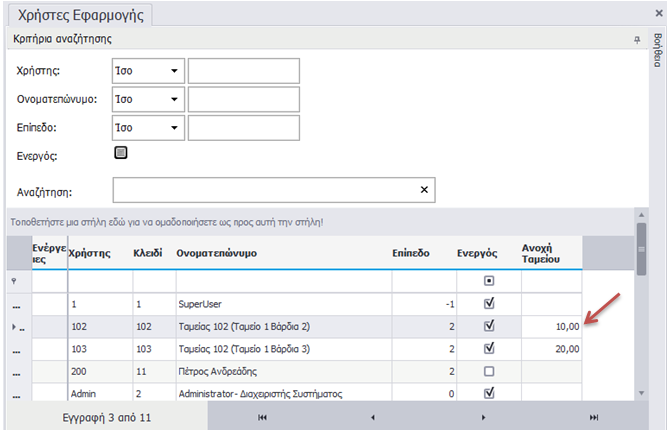Image resolution: width=669 pixels, height=433 pixels.
Task: Open the Επίπεδο operator dropdown
Action: click(174, 128)
